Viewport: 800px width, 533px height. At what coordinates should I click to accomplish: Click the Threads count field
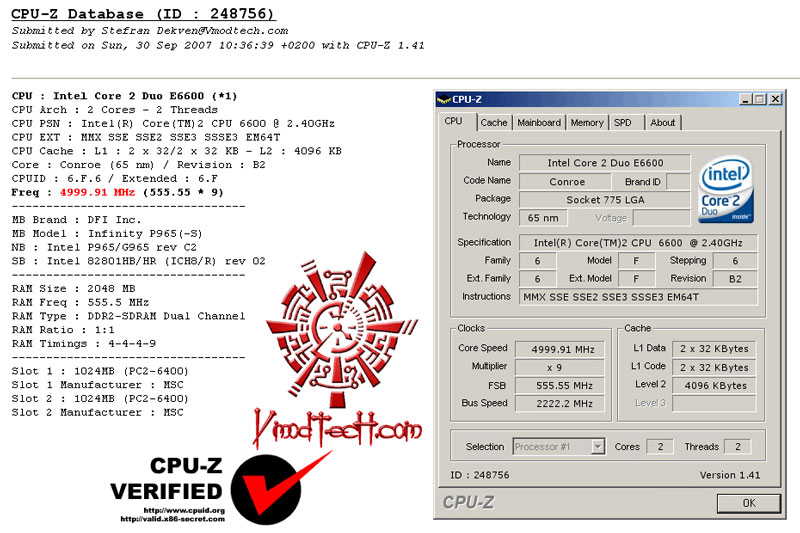(x=738, y=447)
